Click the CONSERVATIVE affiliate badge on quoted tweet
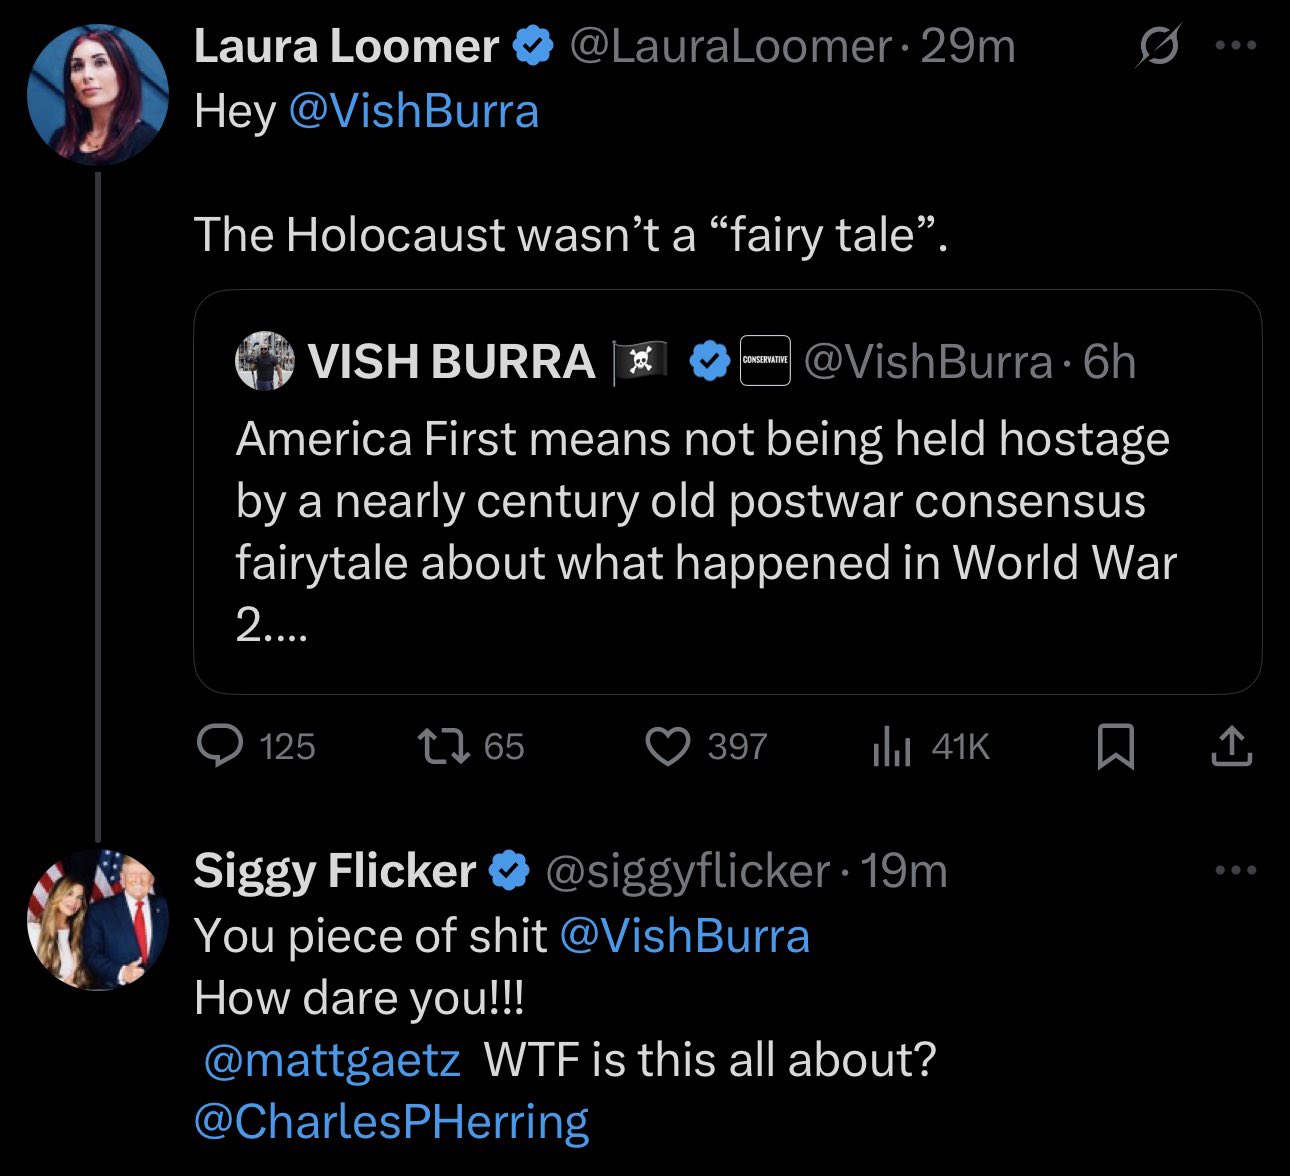Screen dimensions: 1290x1176 [x=765, y=361]
